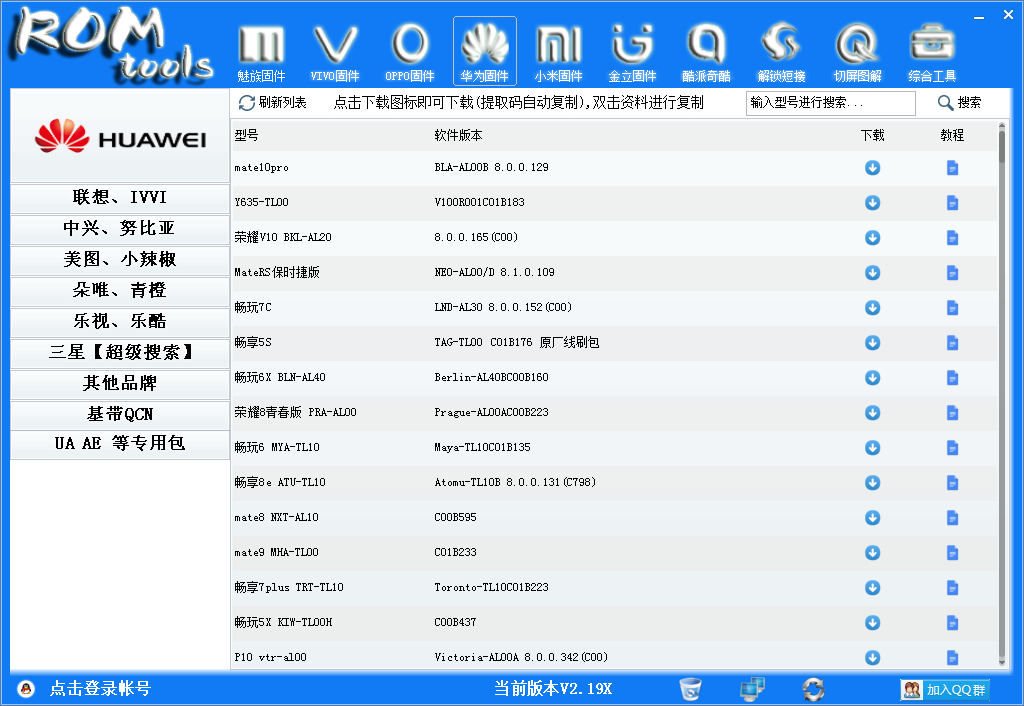Click the 点击登录帐号 login link
This screenshot has height=706, width=1024.
[100, 688]
